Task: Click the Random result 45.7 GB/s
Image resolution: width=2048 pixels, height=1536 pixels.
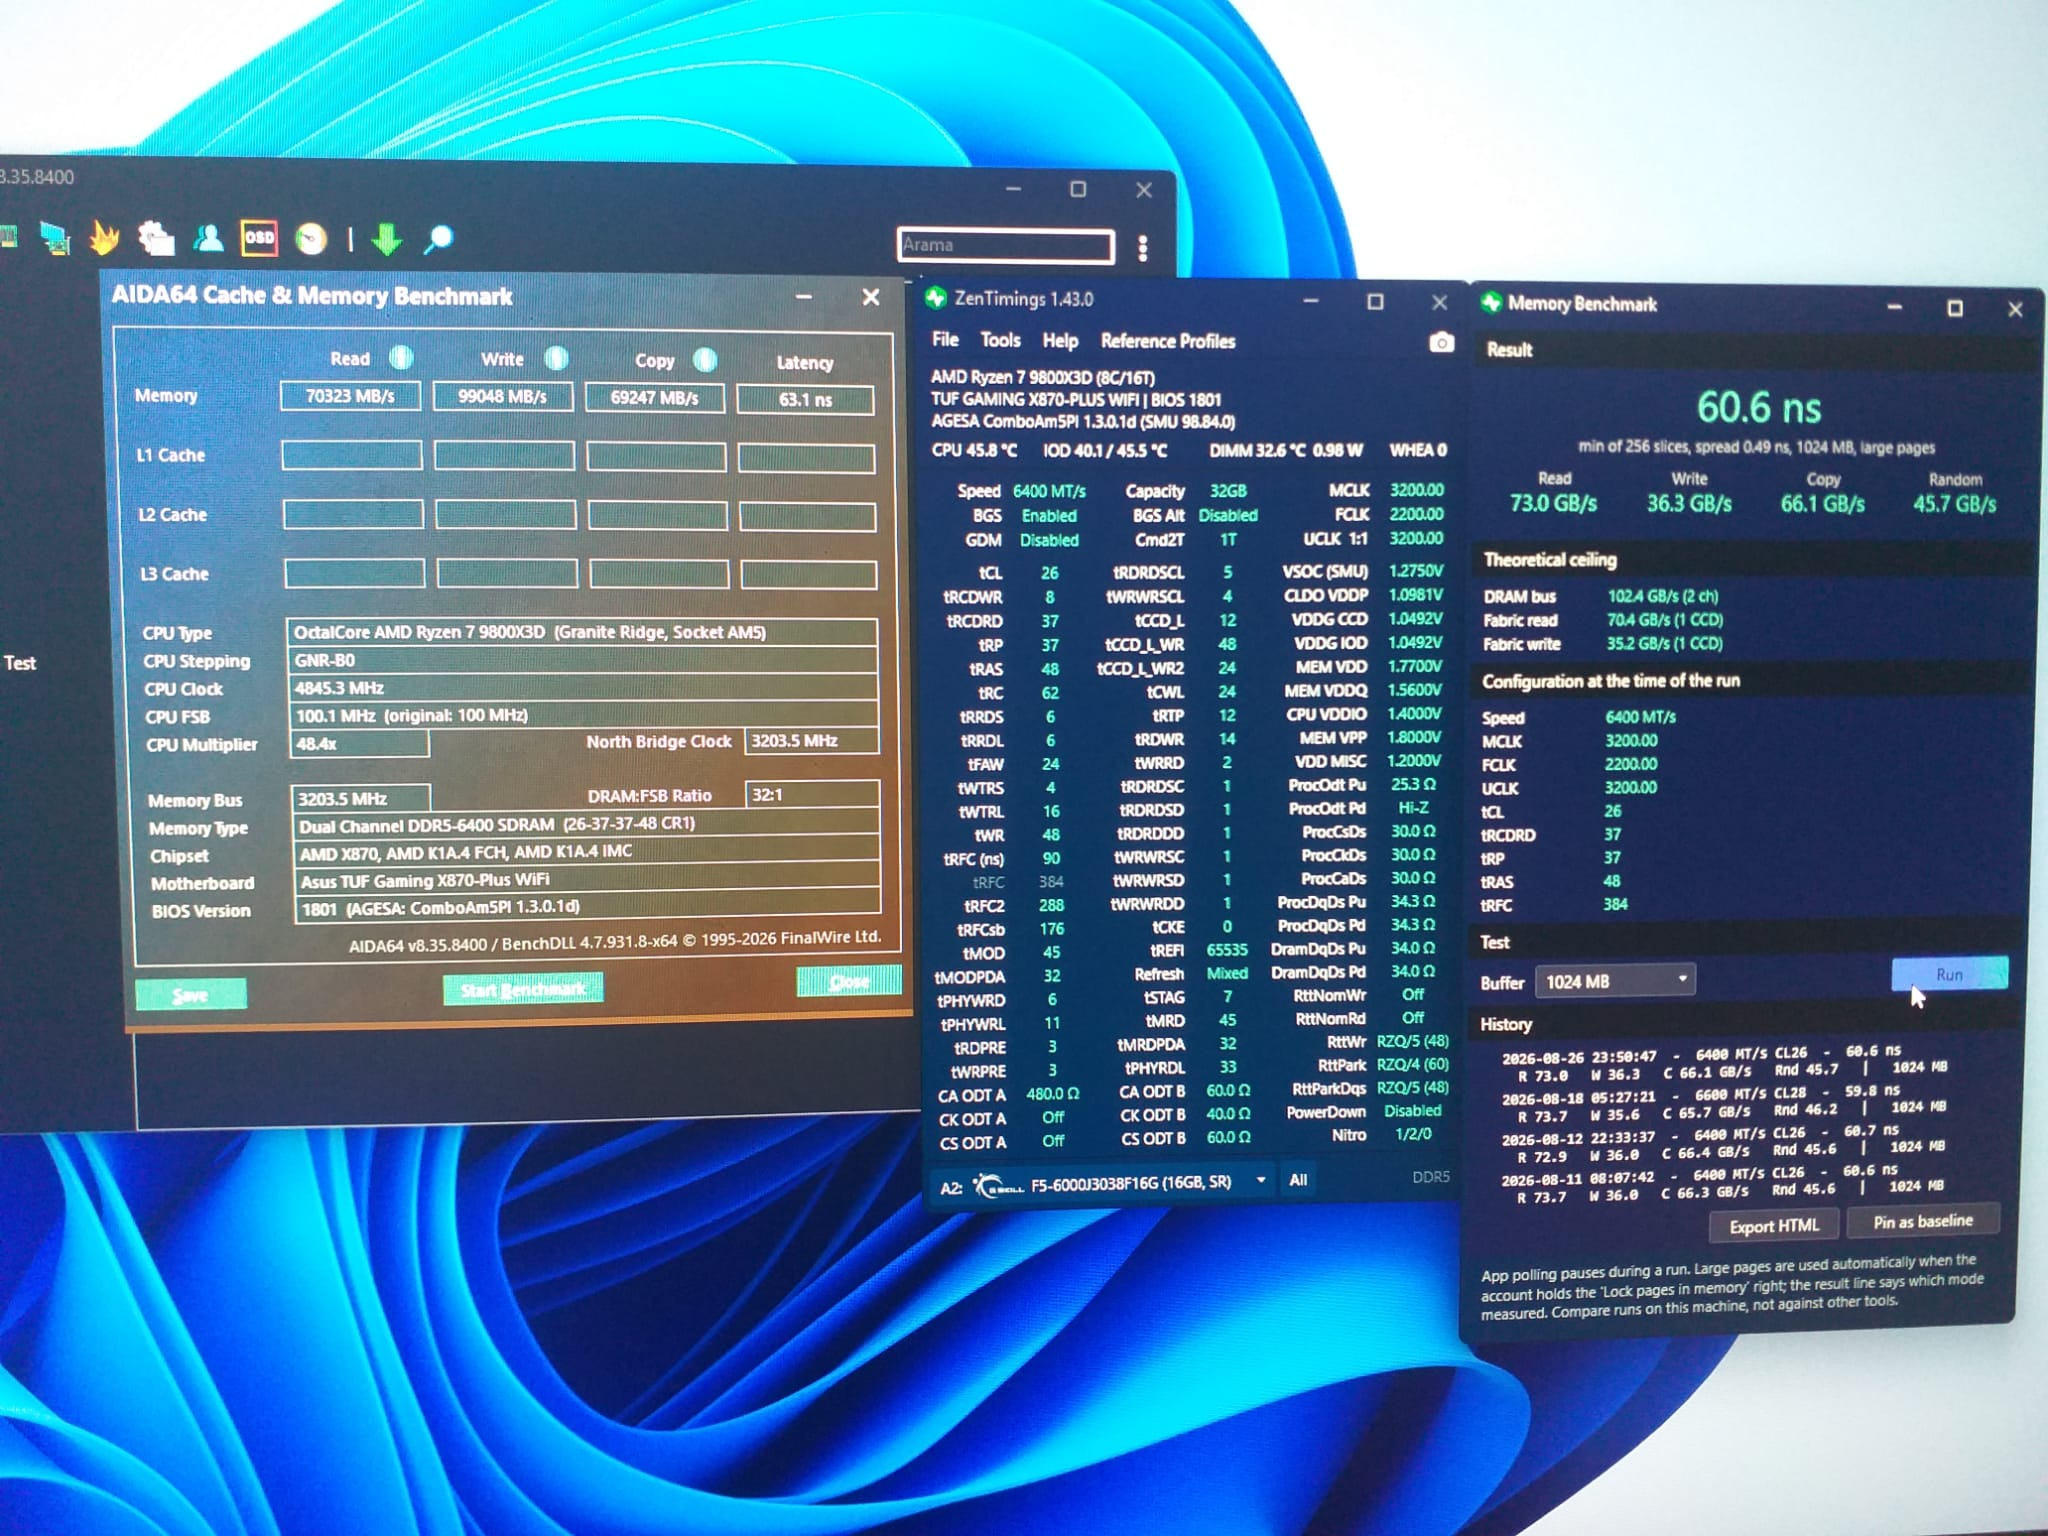Action: pyautogui.click(x=1954, y=504)
